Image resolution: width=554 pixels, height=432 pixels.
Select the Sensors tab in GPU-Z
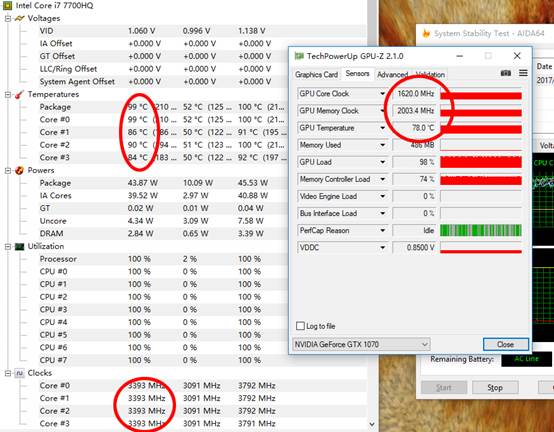[357, 73]
